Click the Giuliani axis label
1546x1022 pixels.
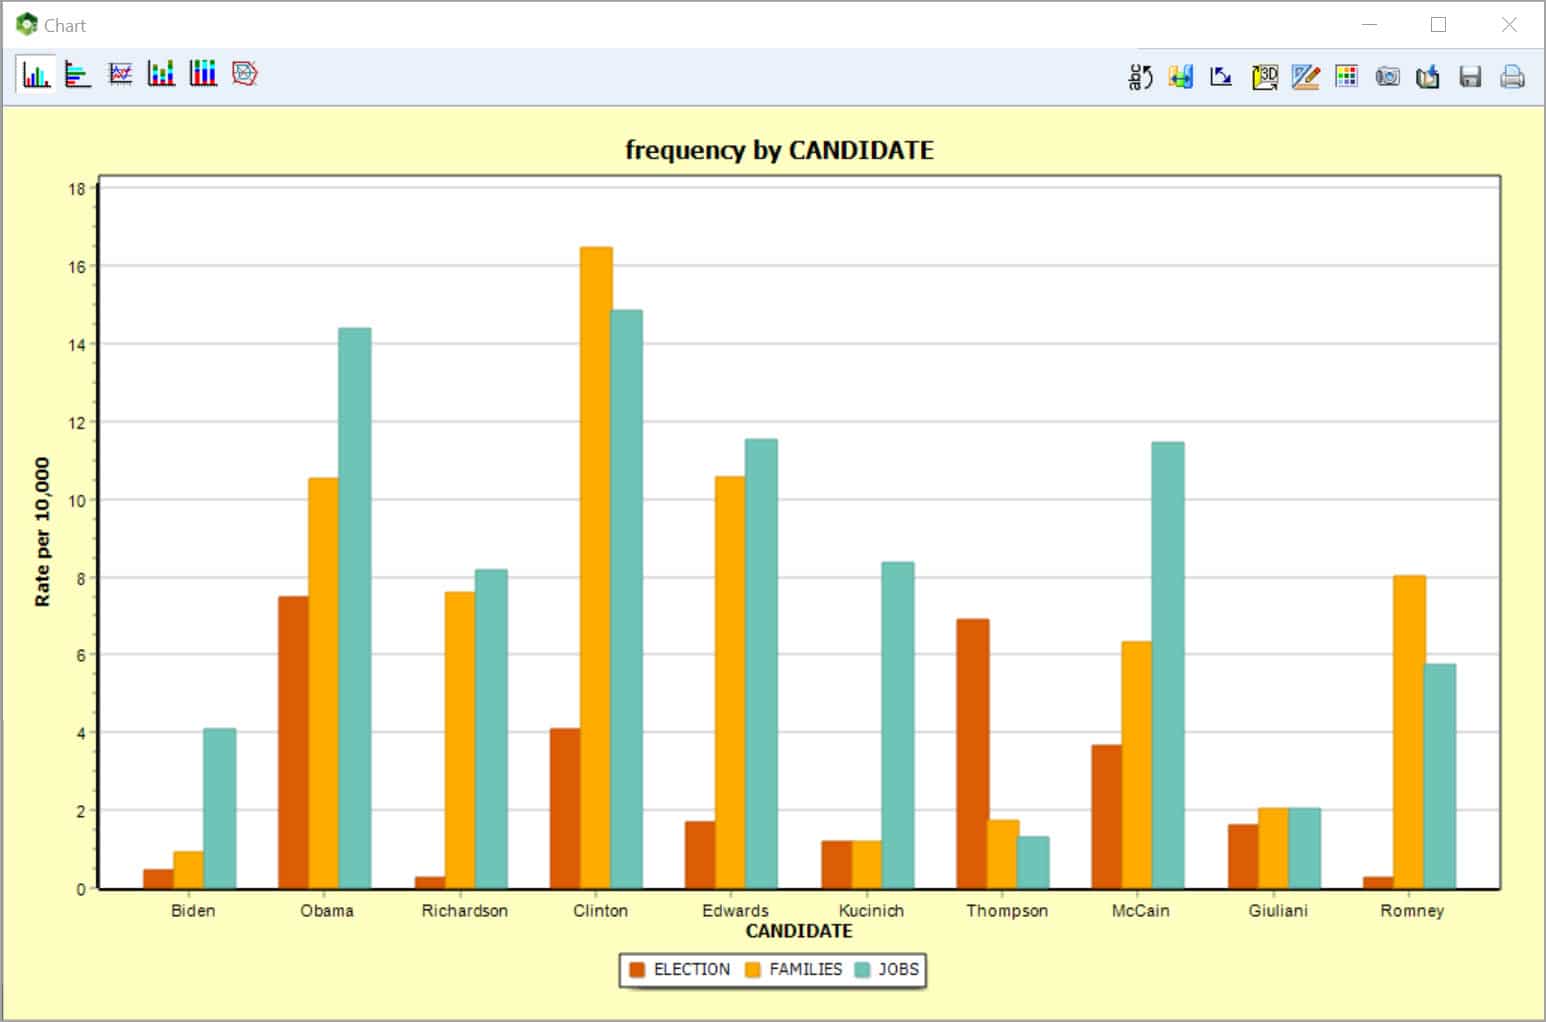coord(1278,911)
